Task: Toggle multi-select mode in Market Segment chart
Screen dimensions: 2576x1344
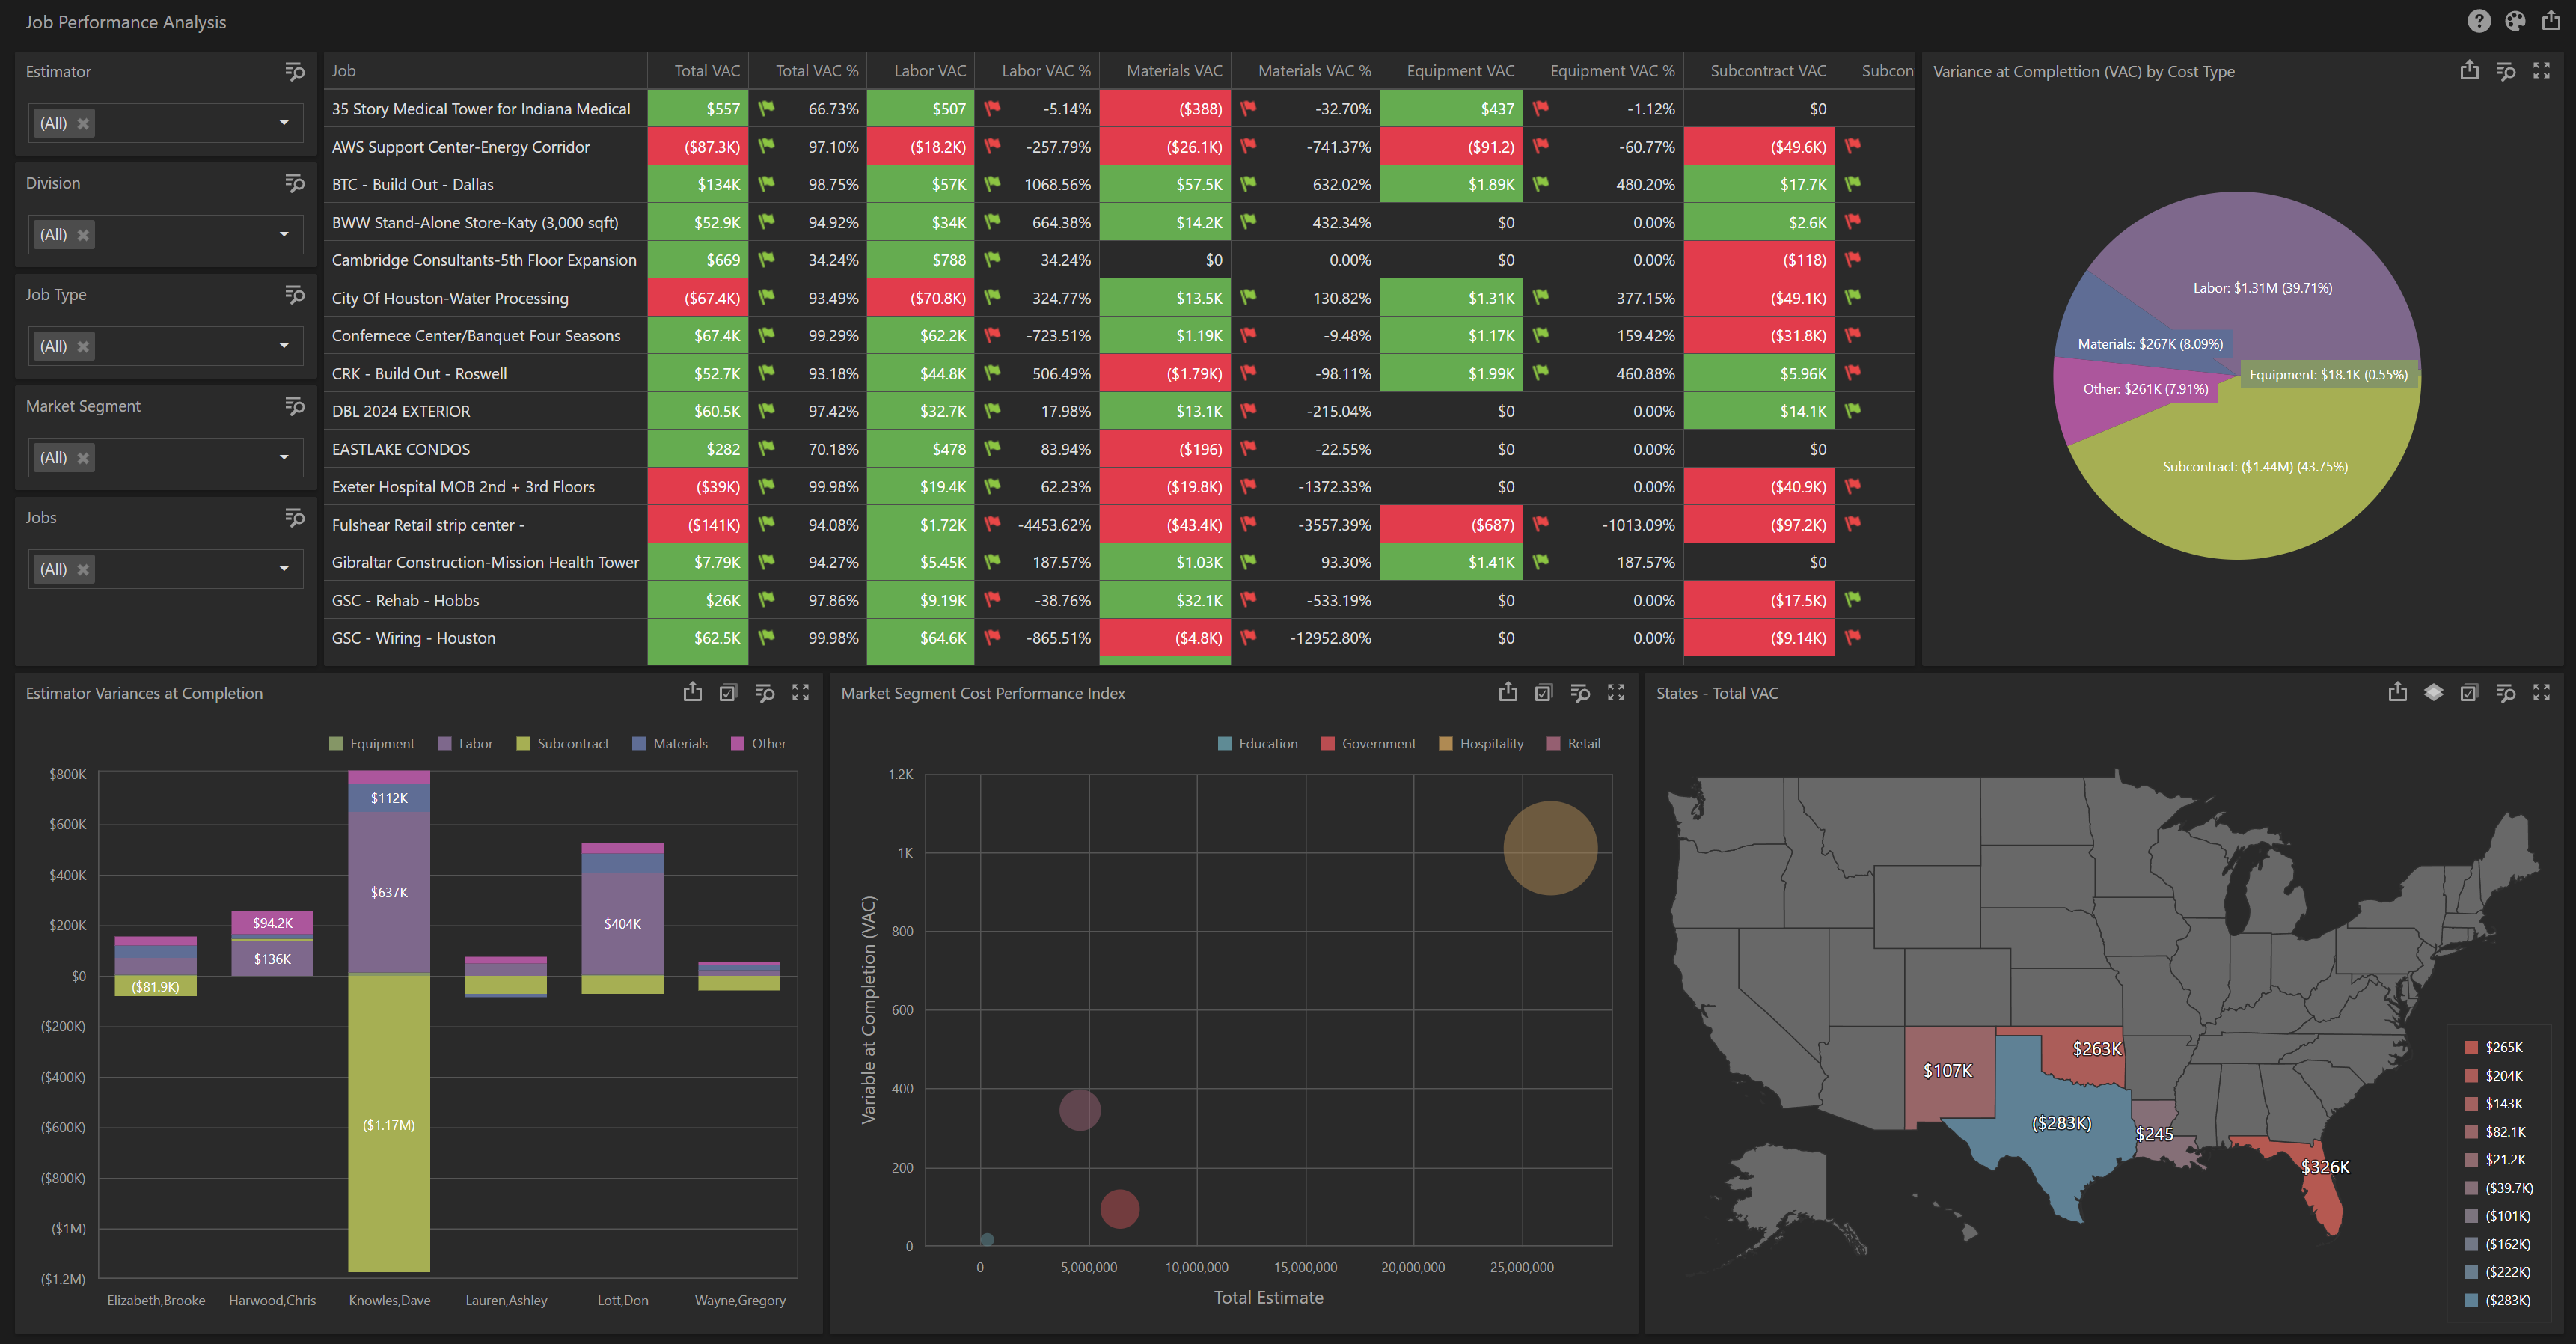Action: click(1543, 692)
